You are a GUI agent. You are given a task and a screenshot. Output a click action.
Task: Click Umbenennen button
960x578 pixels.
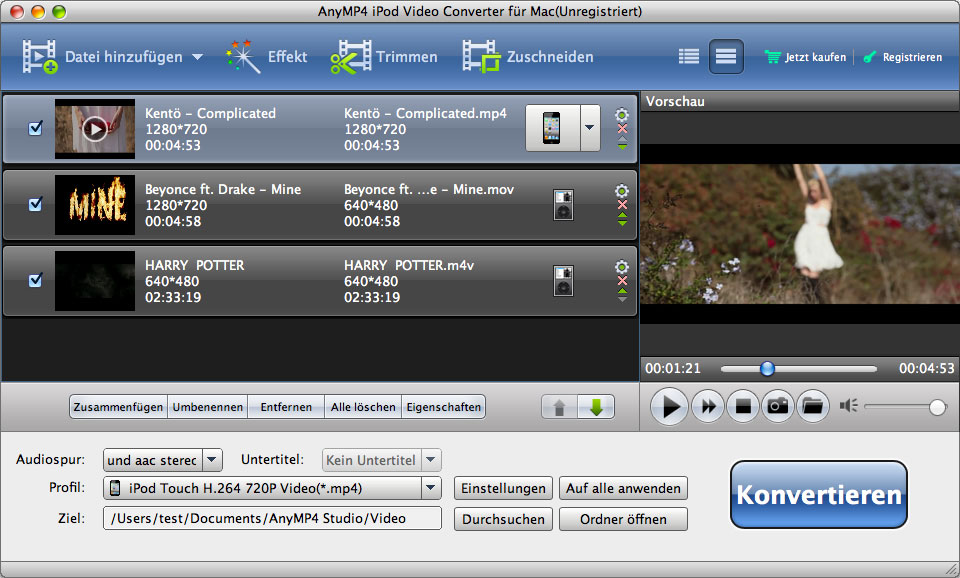point(208,407)
